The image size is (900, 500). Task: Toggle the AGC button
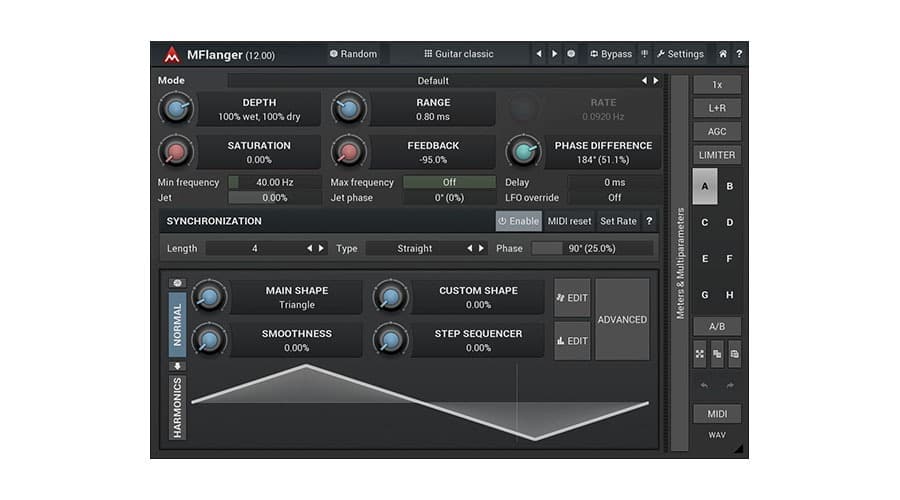[x=717, y=131]
